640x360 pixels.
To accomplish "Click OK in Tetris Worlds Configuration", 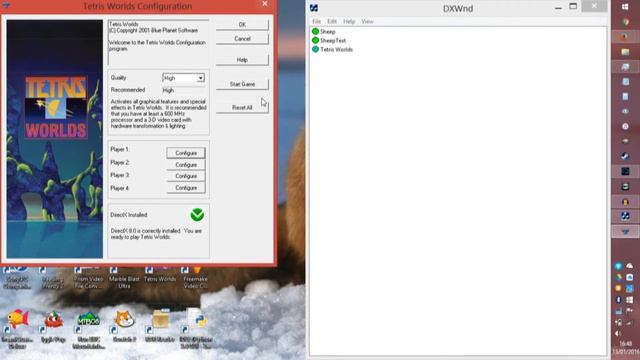I will tap(242, 24).
